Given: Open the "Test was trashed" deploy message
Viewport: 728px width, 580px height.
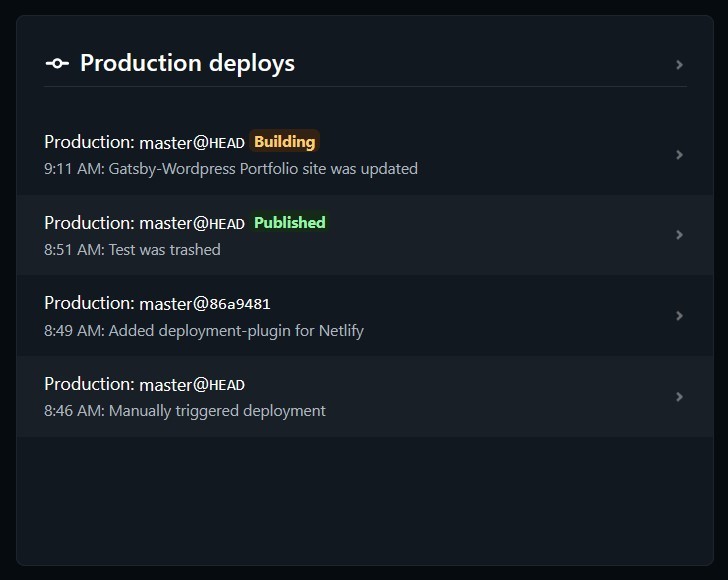Looking at the screenshot, I should click(x=164, y=250).
